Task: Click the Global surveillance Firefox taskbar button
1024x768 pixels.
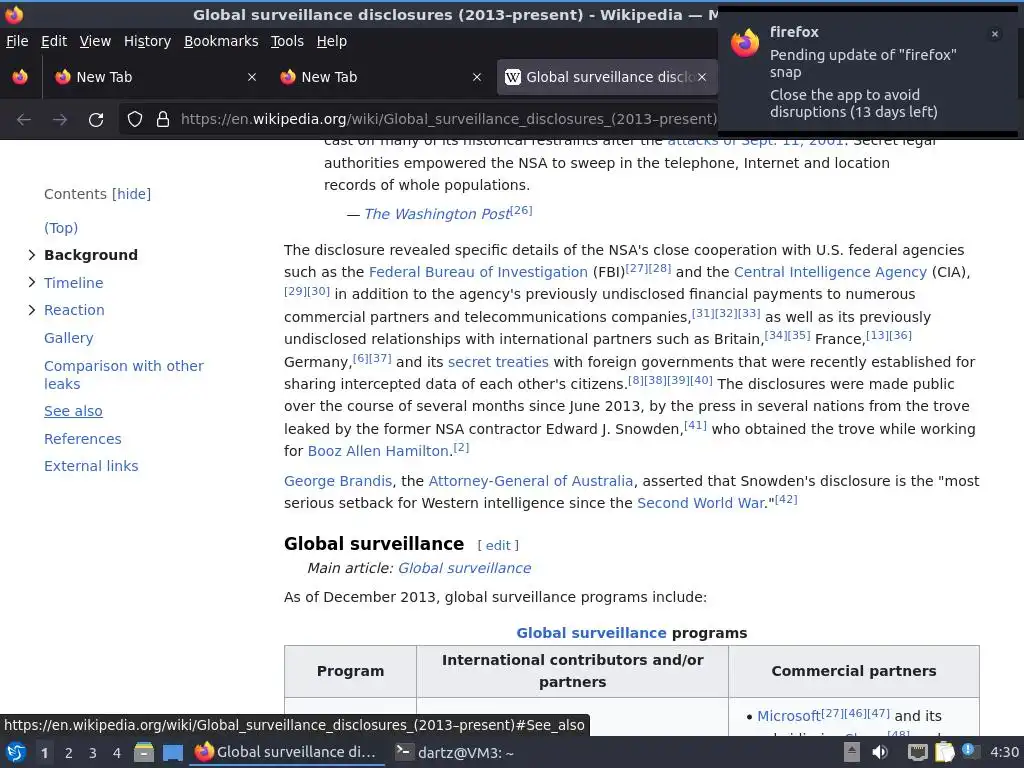Action: [x=287, y=752]
